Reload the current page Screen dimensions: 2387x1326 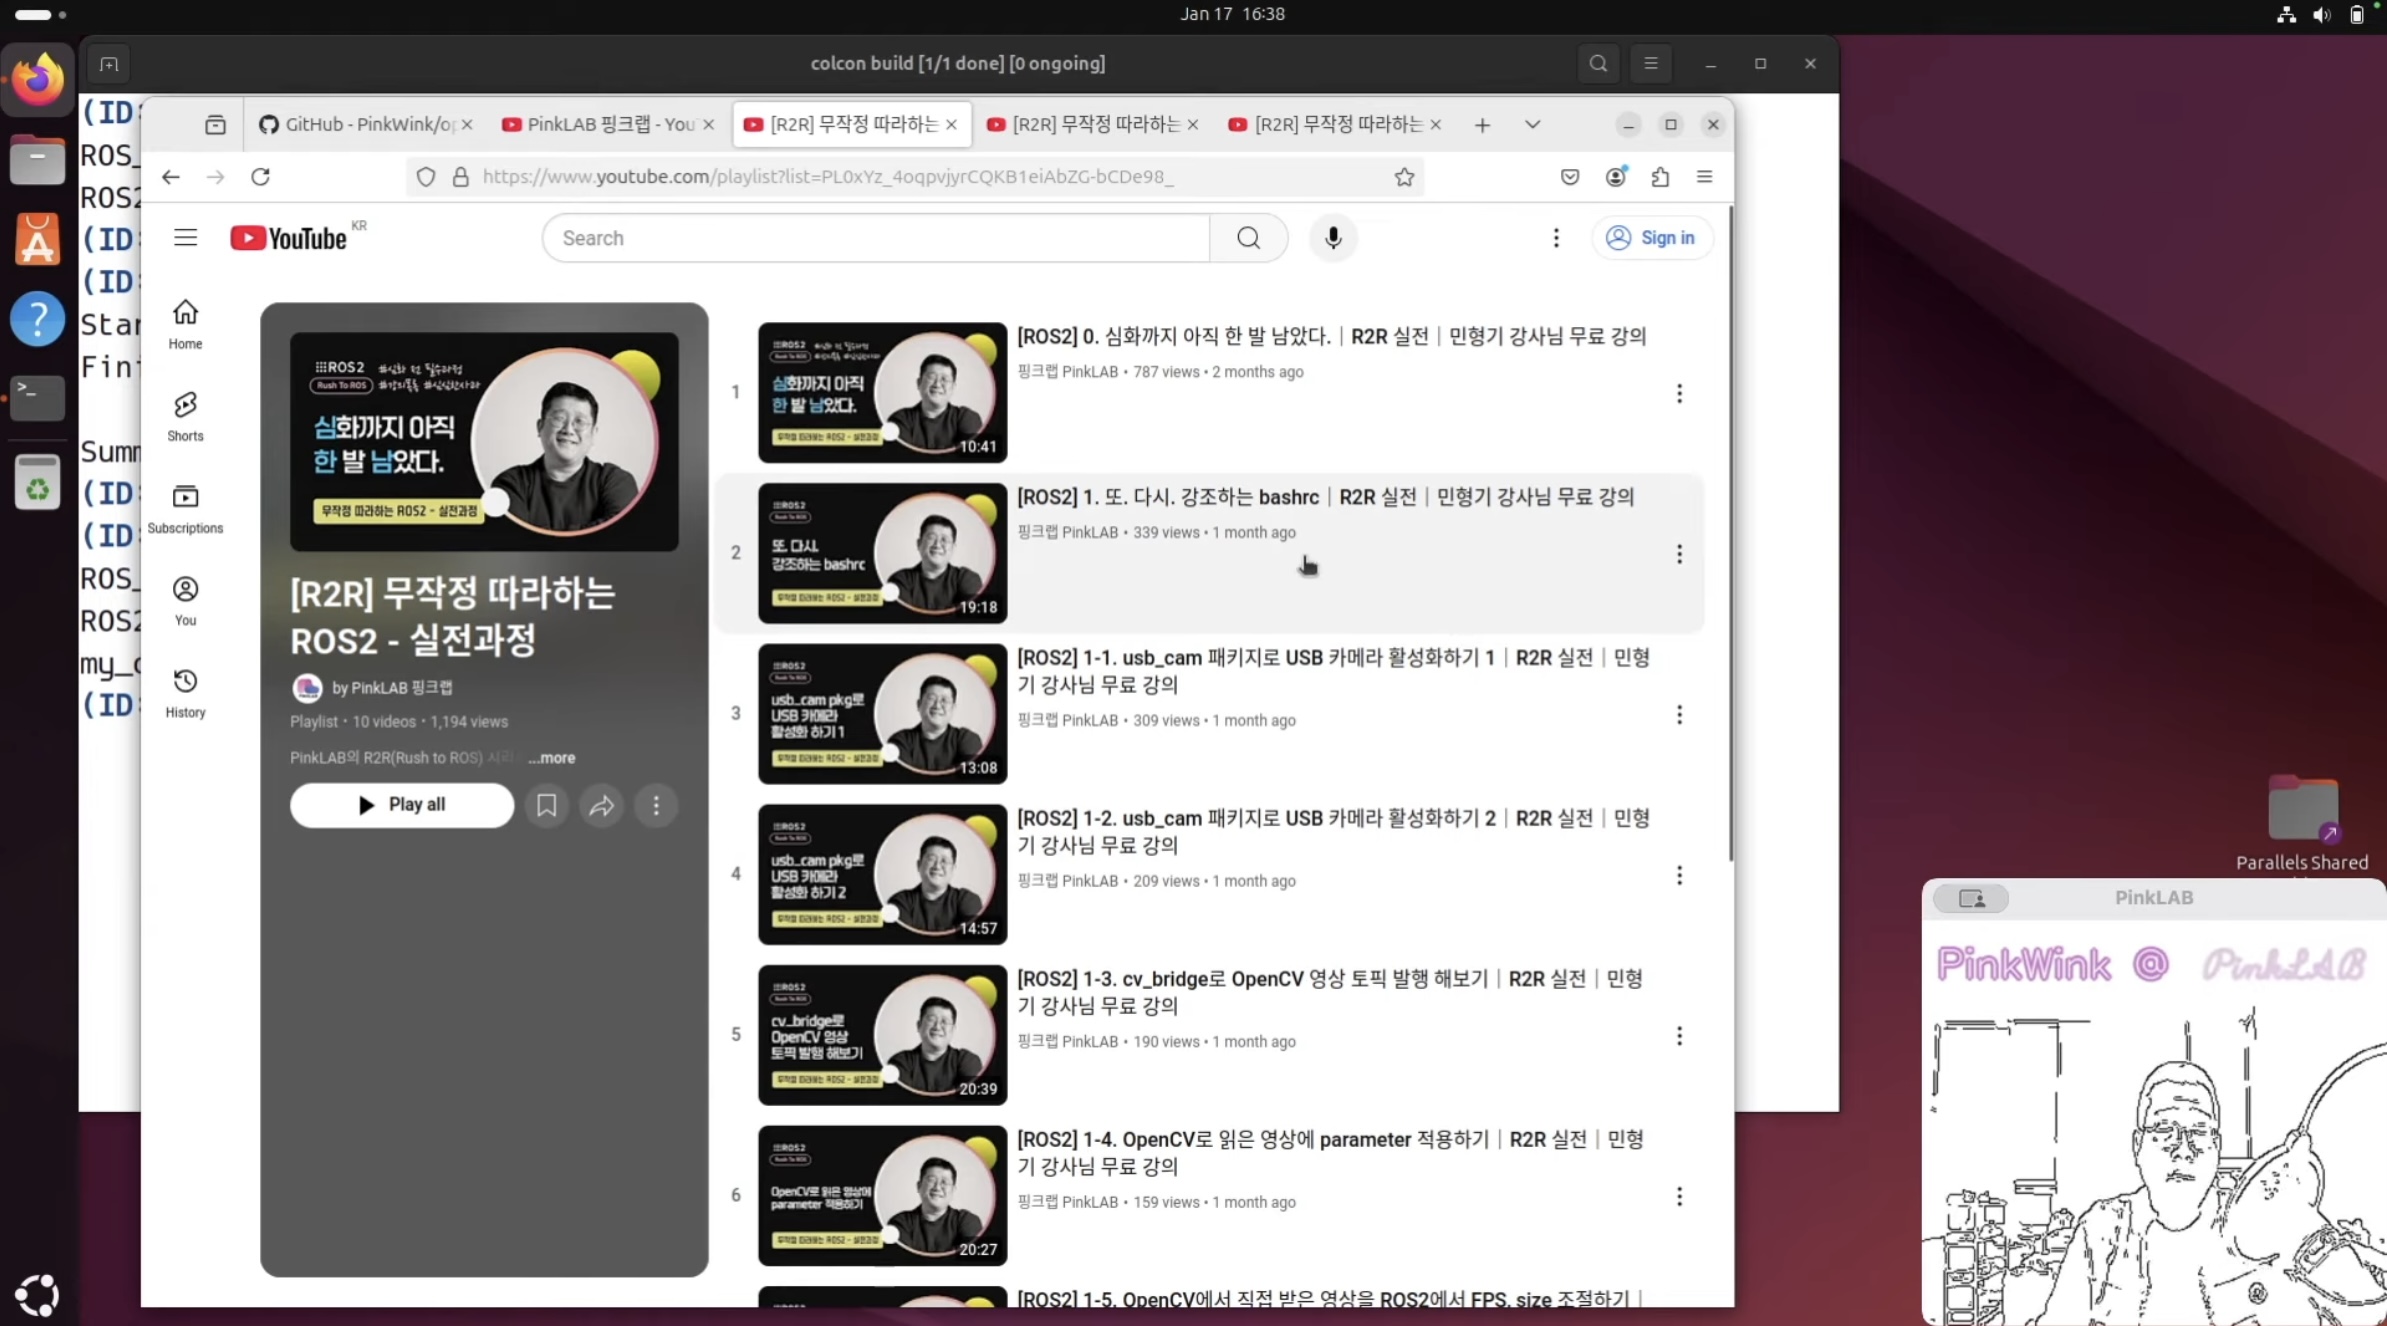[x=260, y=177]
